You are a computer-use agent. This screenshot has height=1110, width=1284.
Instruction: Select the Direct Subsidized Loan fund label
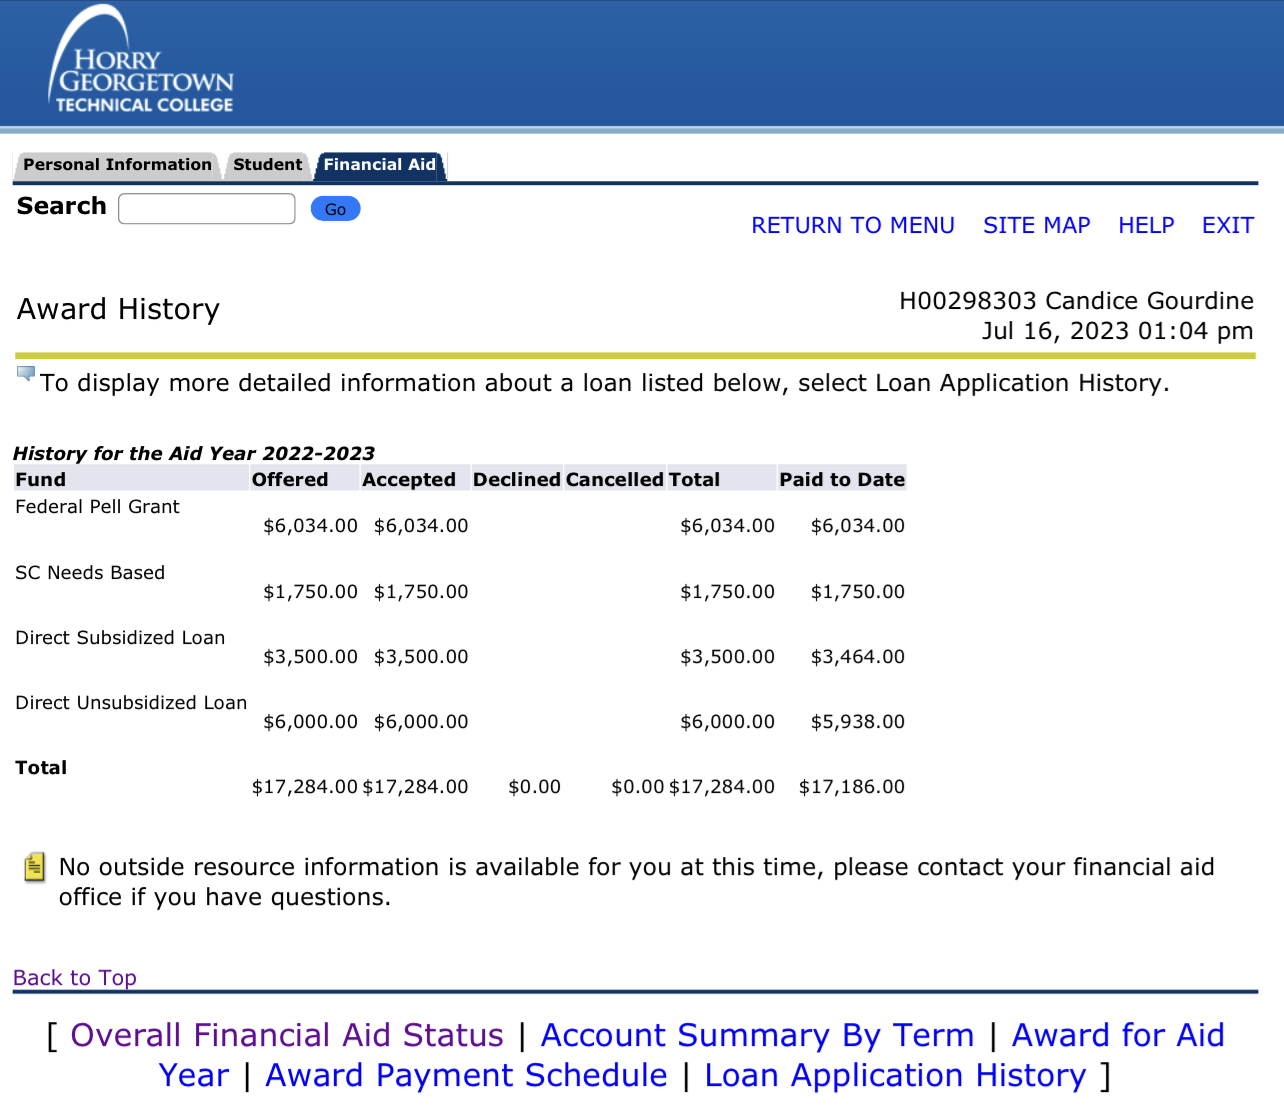(120, 638)
